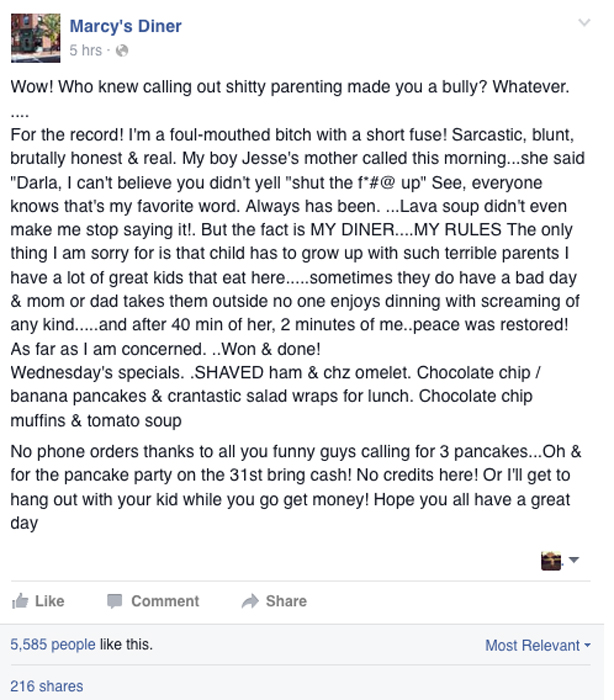Click the post paragraph about Wednesday's specials
The height and width of the screenshot is (700, 614).
(276, 396)
